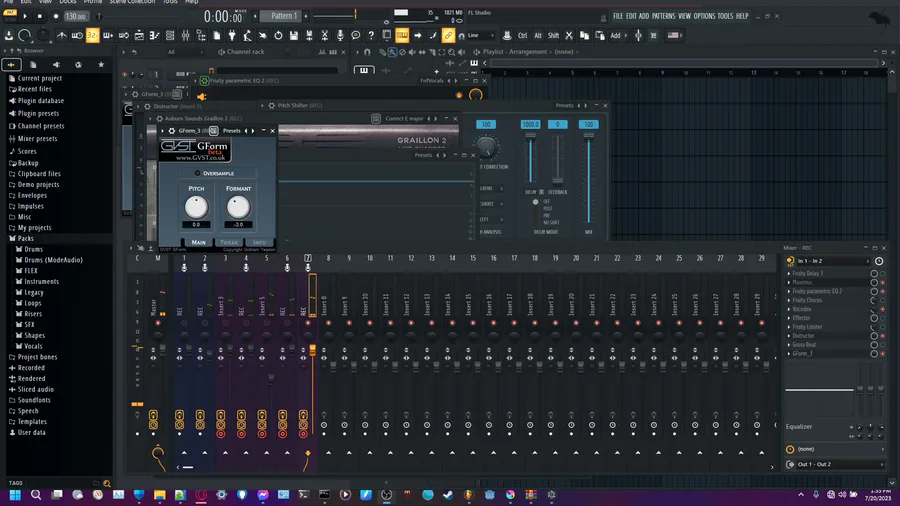This screenshot has width=900, height=506.
Task: Switch to Tweak tab in GForm
Action: (229, 242)
